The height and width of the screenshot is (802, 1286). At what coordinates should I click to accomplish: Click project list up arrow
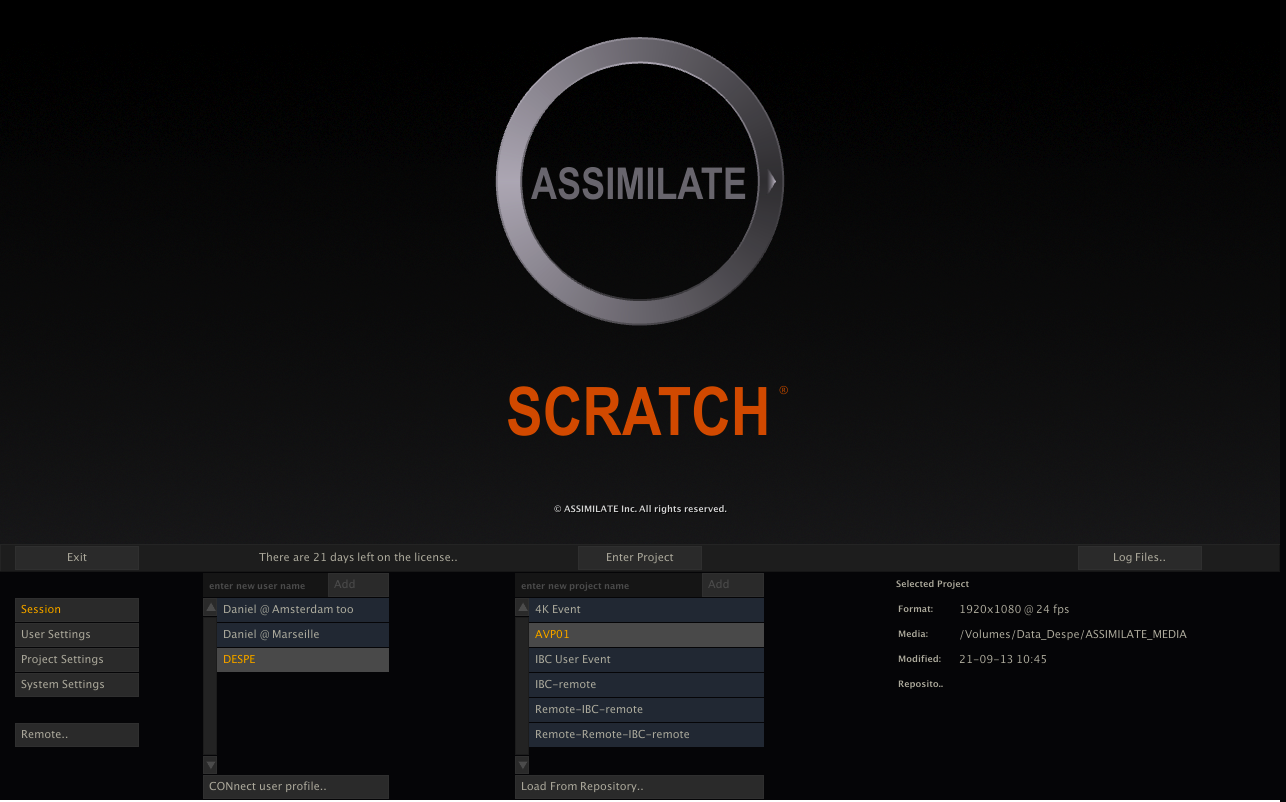[x=522, y=607]
